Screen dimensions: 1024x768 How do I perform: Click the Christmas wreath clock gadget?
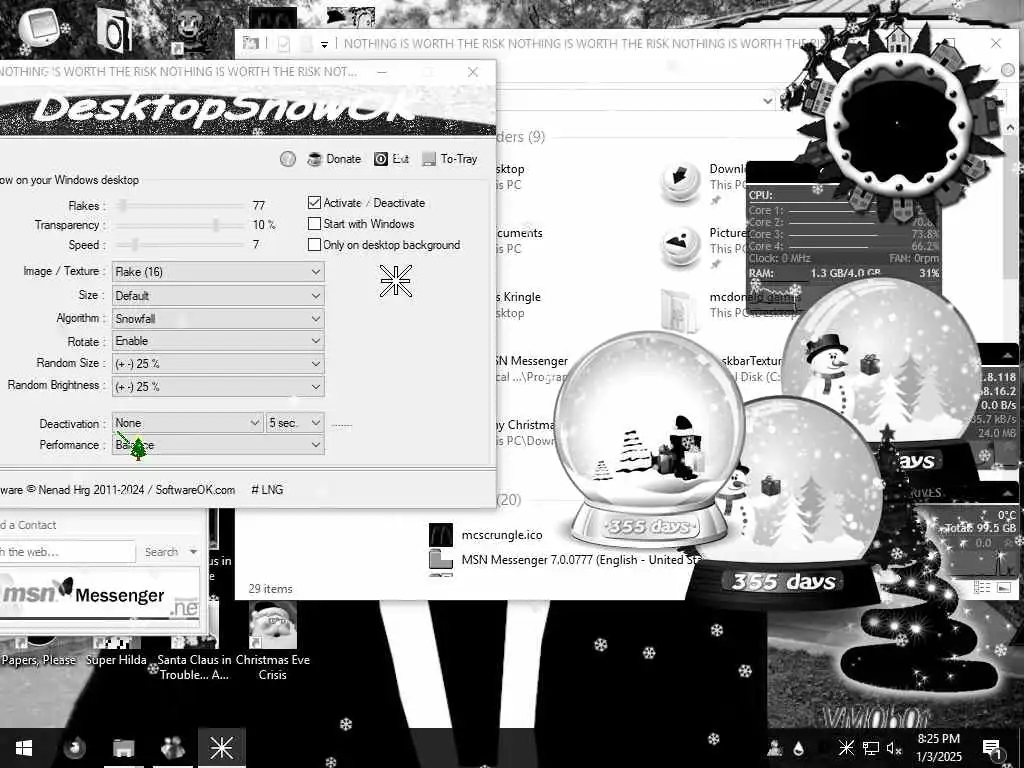coord(897,123)
